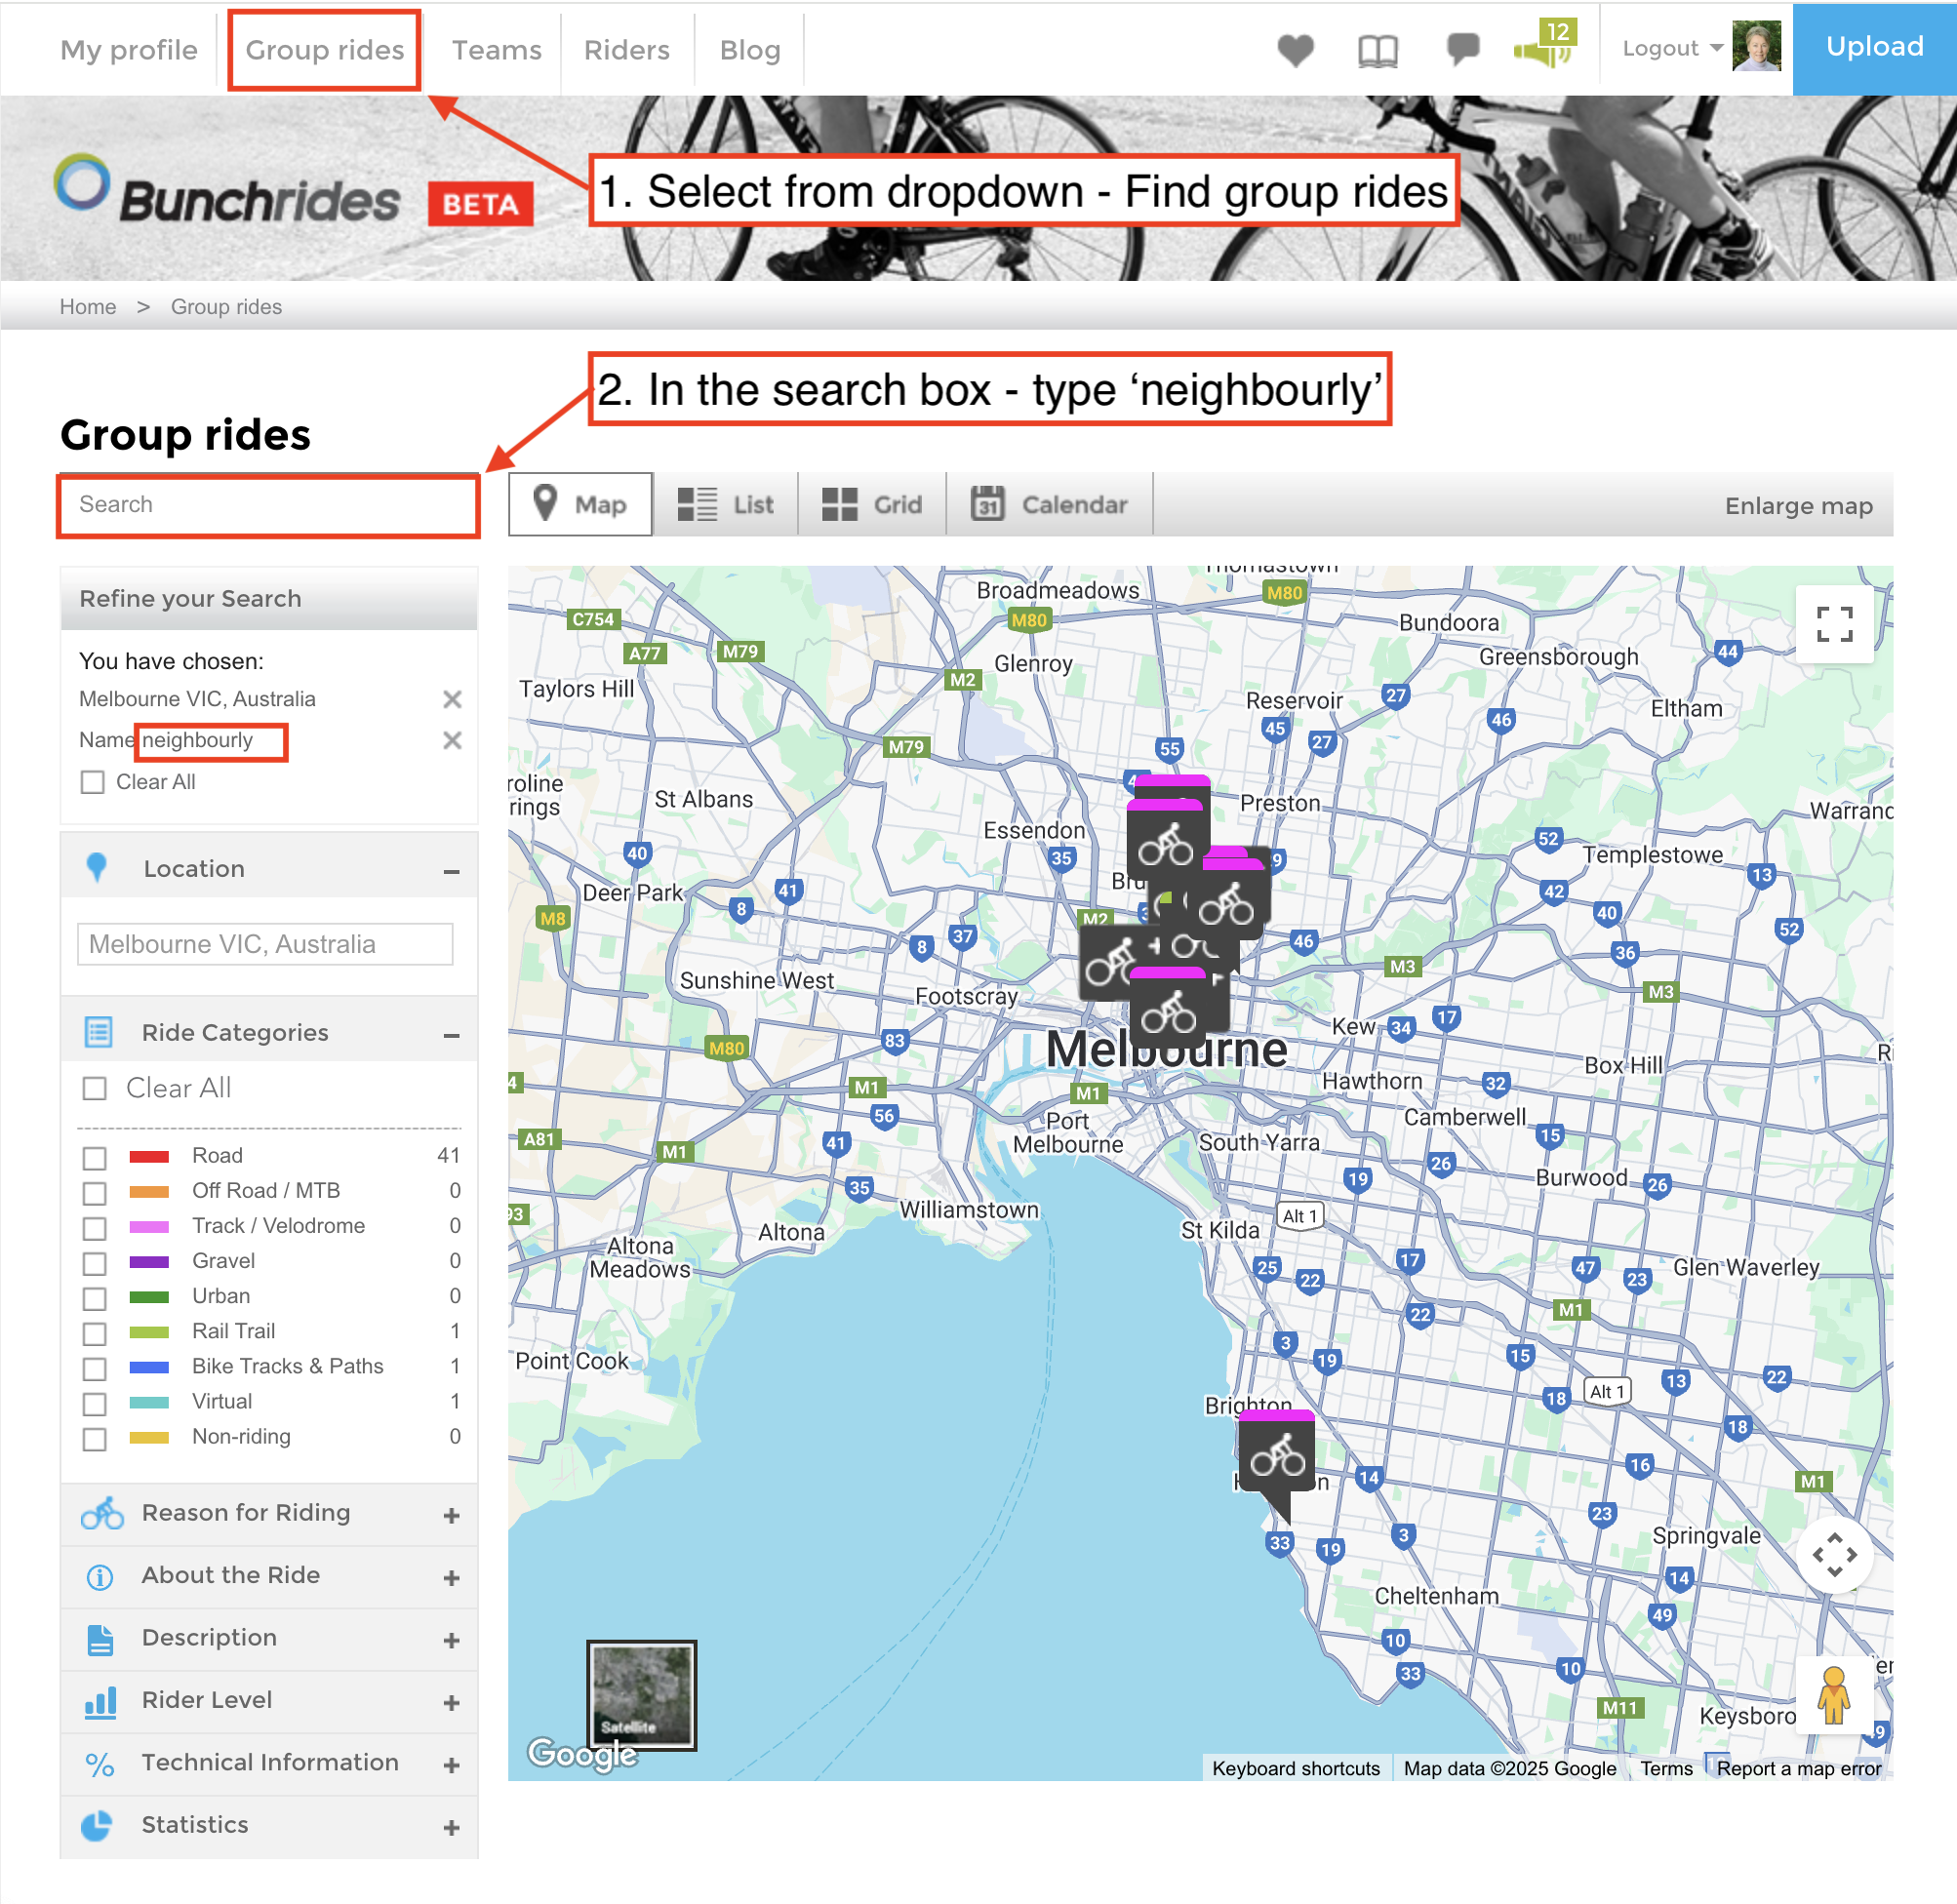Image resolution: width=1957 pixels, height=1904 pixels.
Task: Click the Statistics pie chart icon
Action: 97,1826
